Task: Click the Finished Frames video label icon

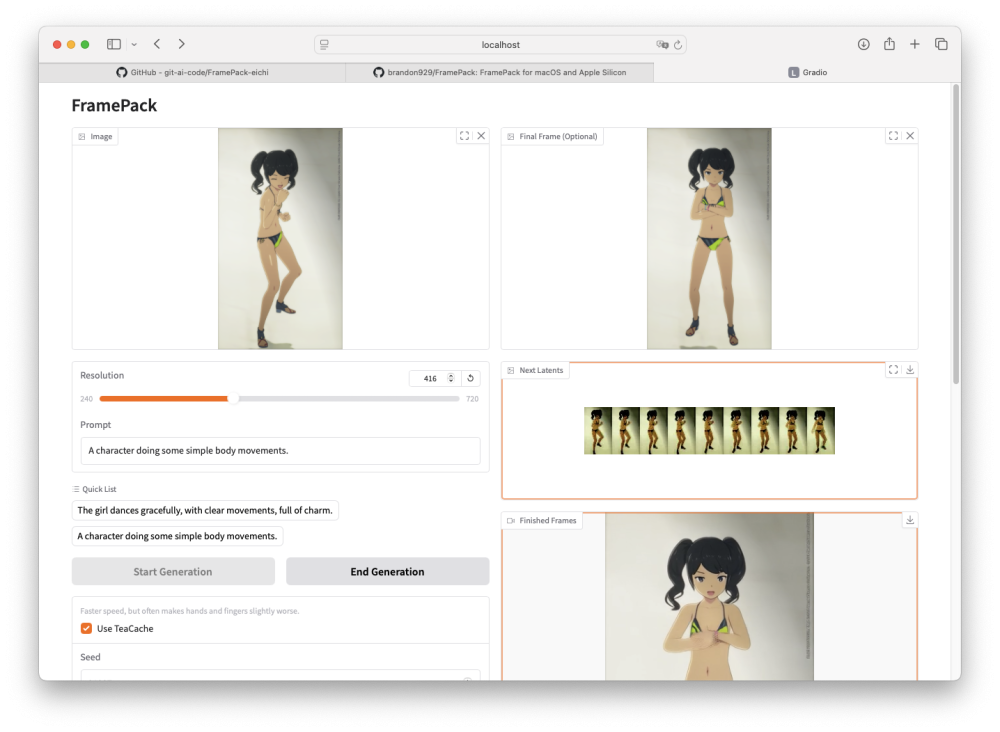Action: 511,521
